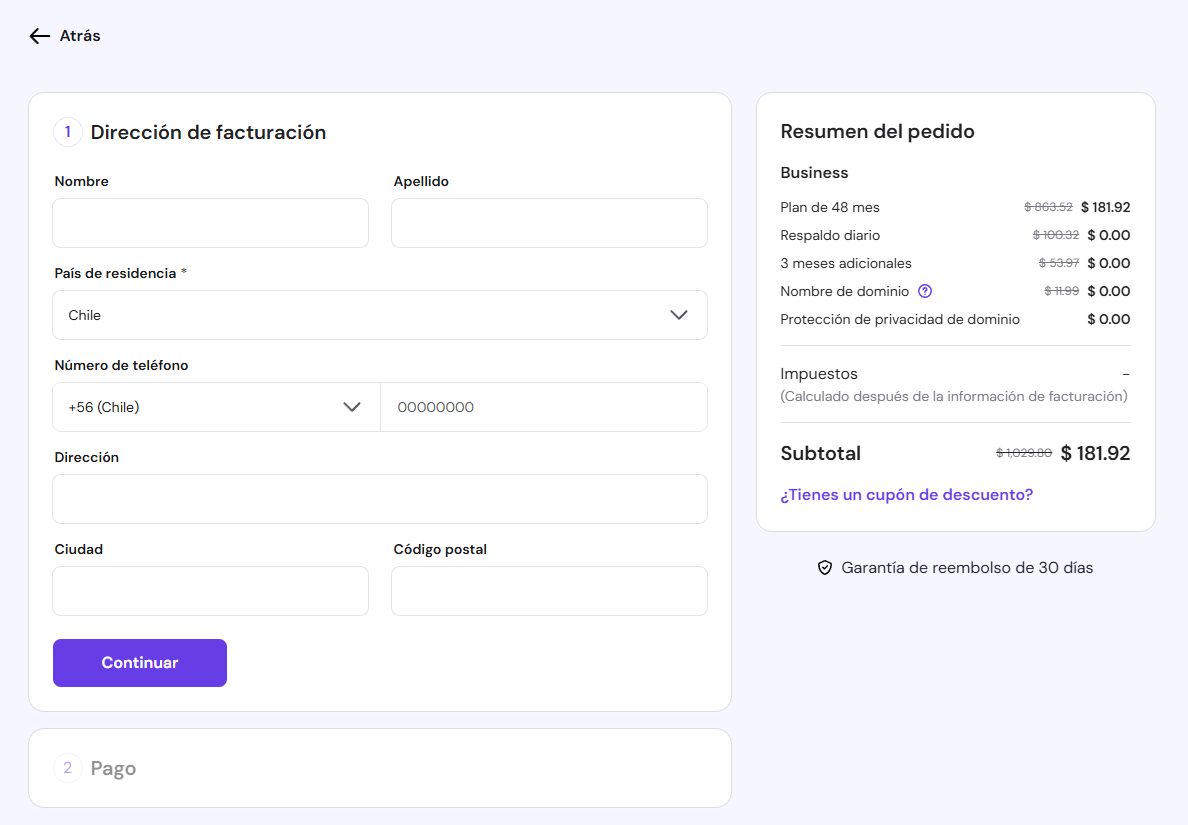Select the phone number input field

point(543,407)
